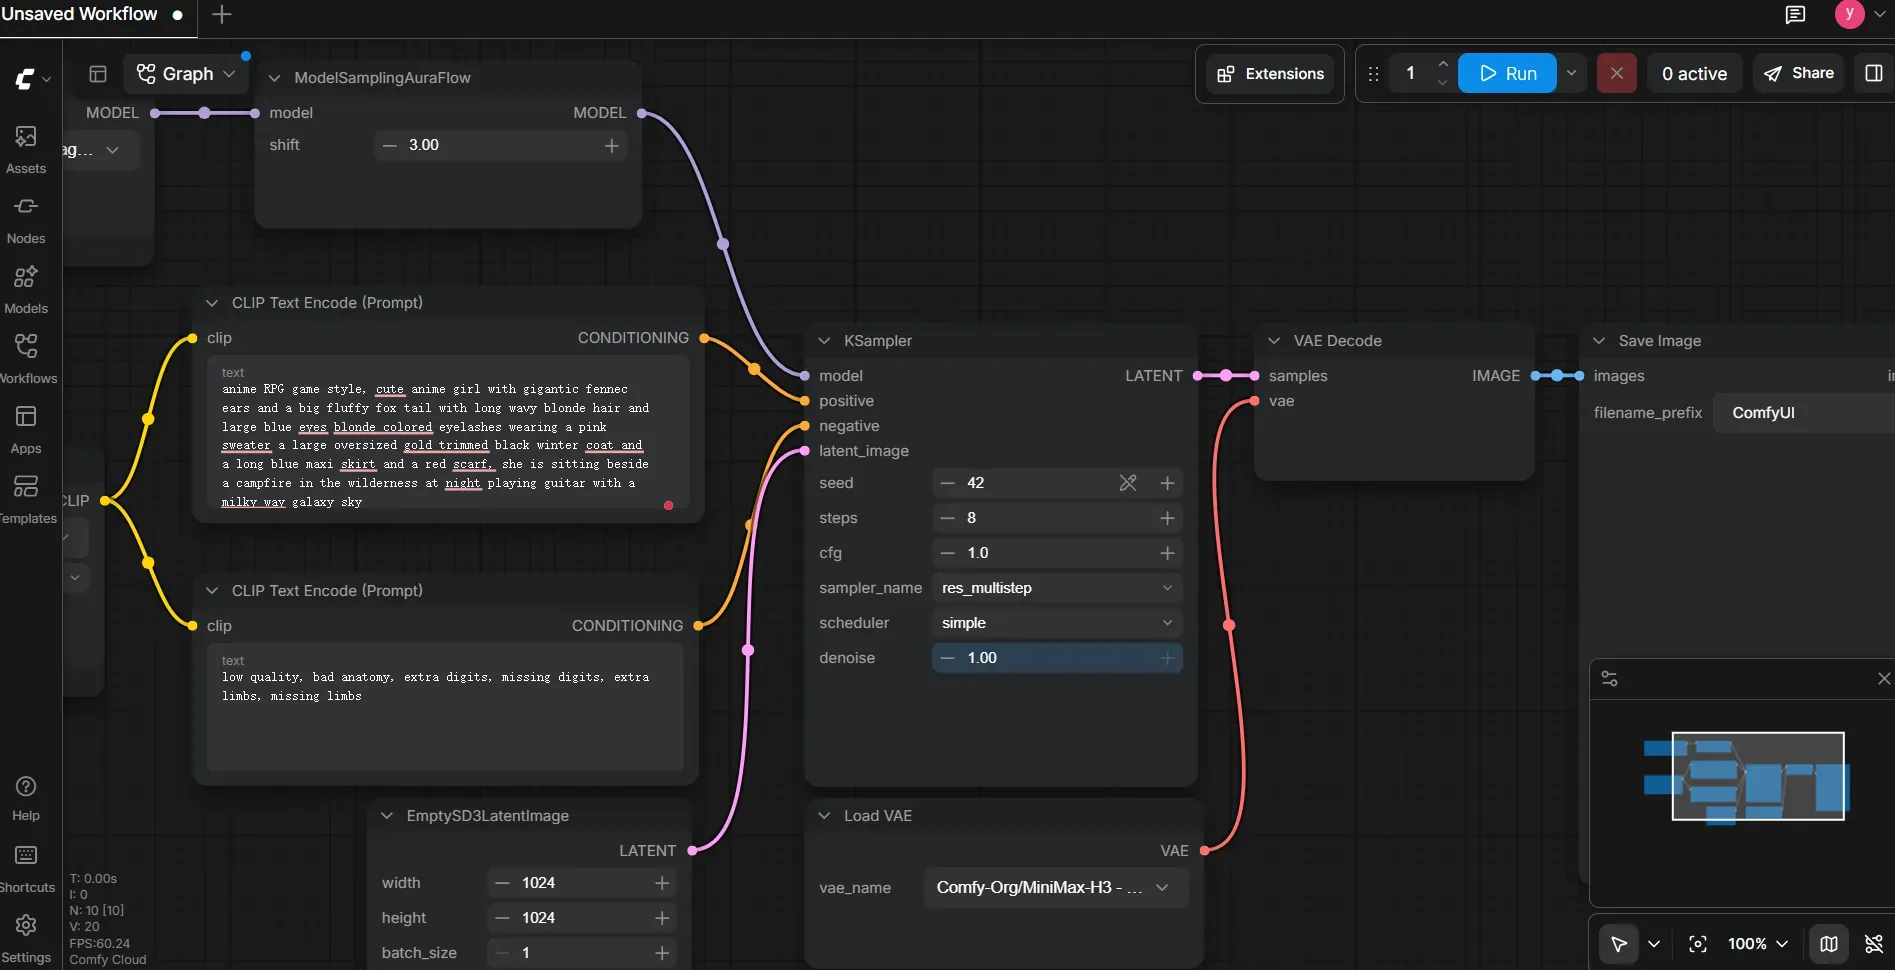This screenshot has height=970, width=1895.
Task: Collapse the EmptySD3LatentImage node
Action: coord(387,816)
